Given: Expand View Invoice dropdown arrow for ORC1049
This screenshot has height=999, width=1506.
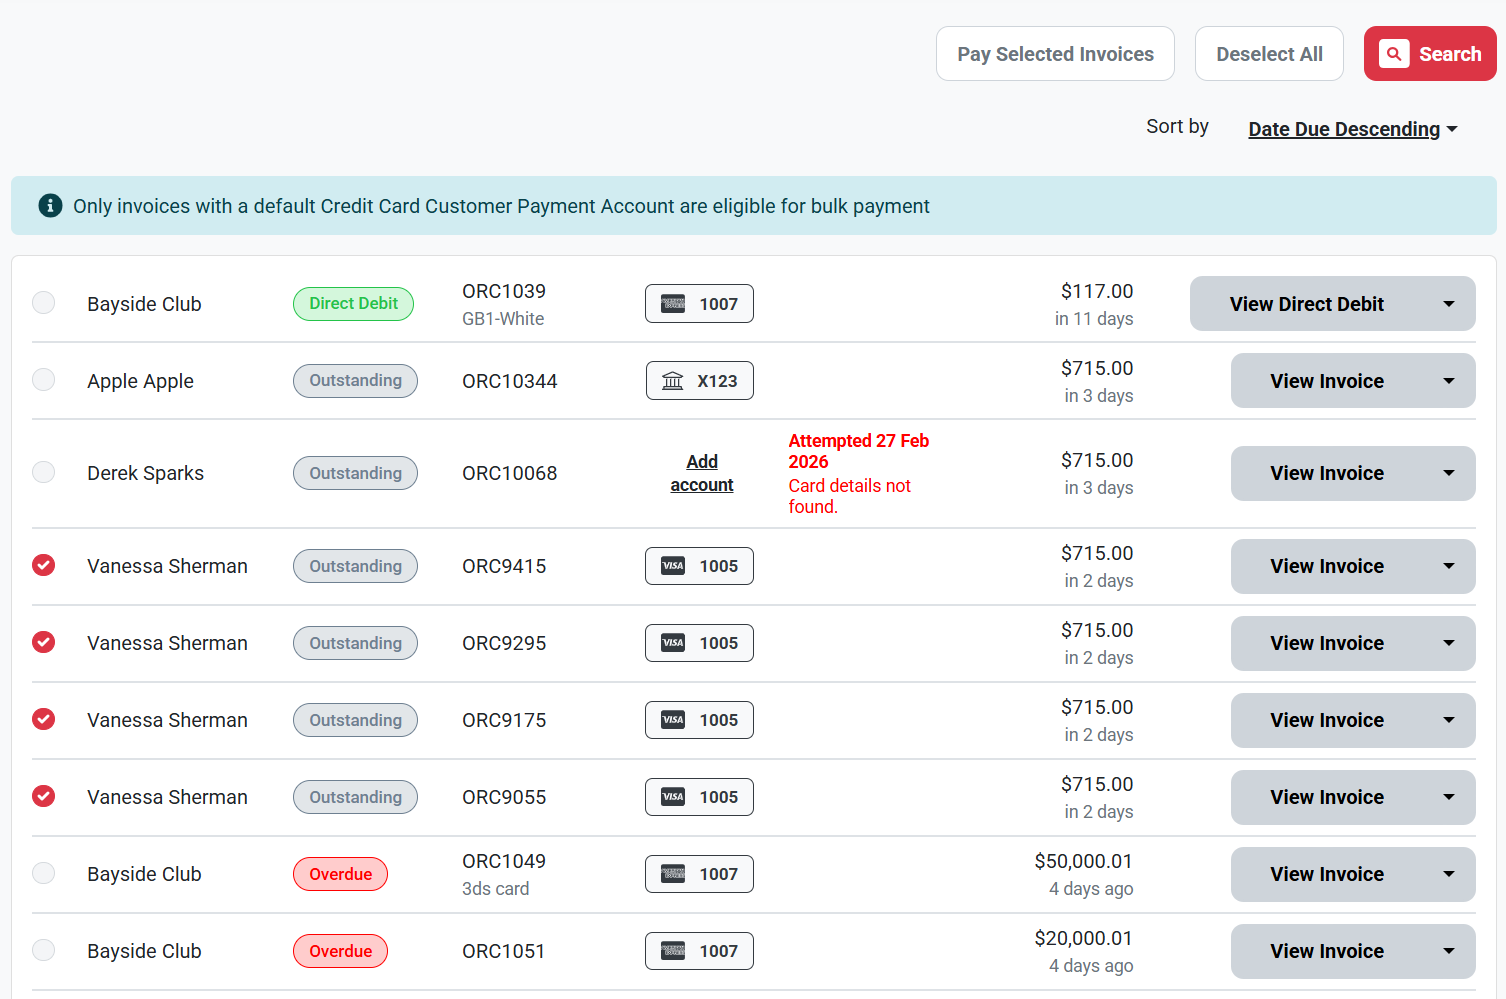Looking at the screenshot, I should click(1449, 874).
